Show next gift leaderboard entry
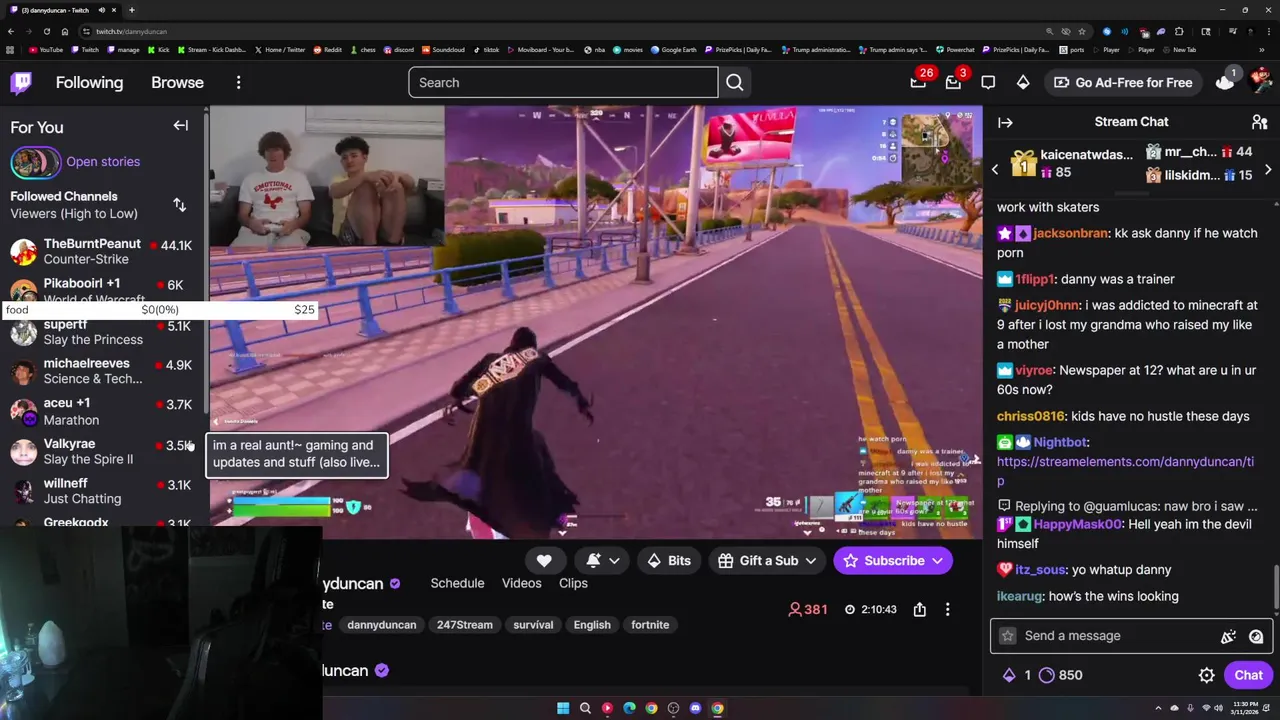 [x=1268, y=170]
